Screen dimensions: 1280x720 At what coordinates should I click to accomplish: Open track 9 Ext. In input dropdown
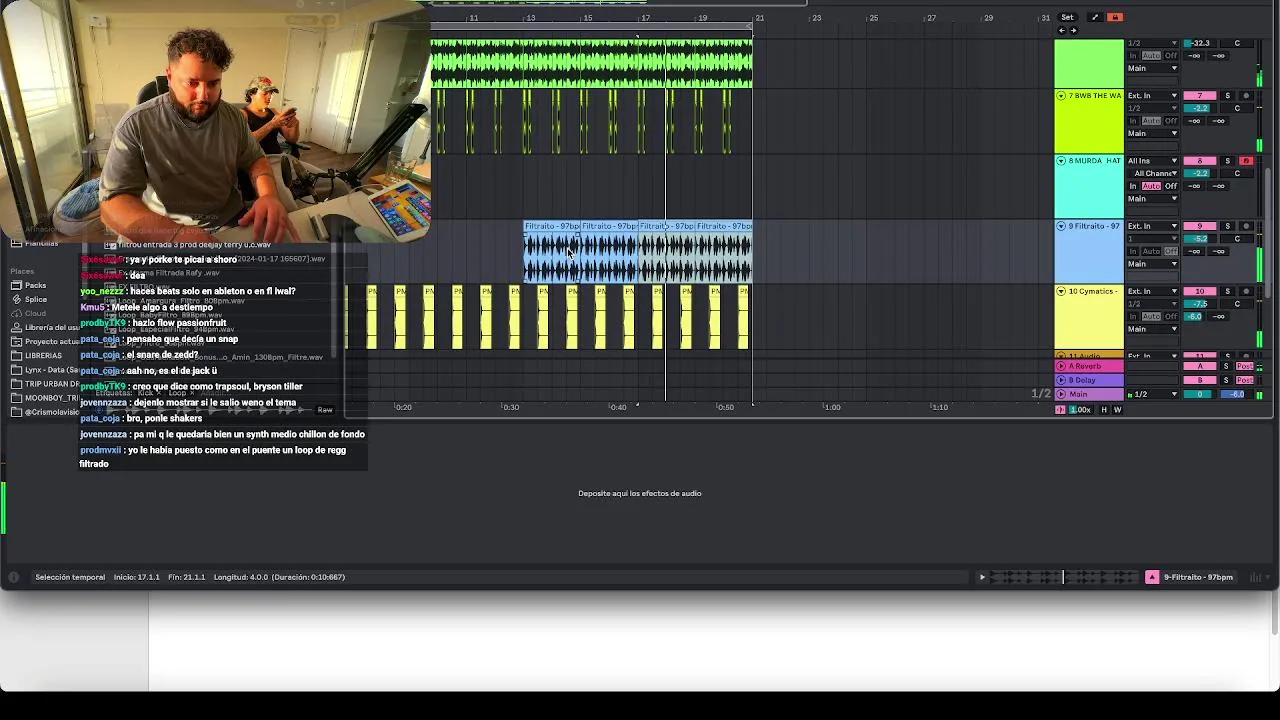click(x=1153, y=226)
